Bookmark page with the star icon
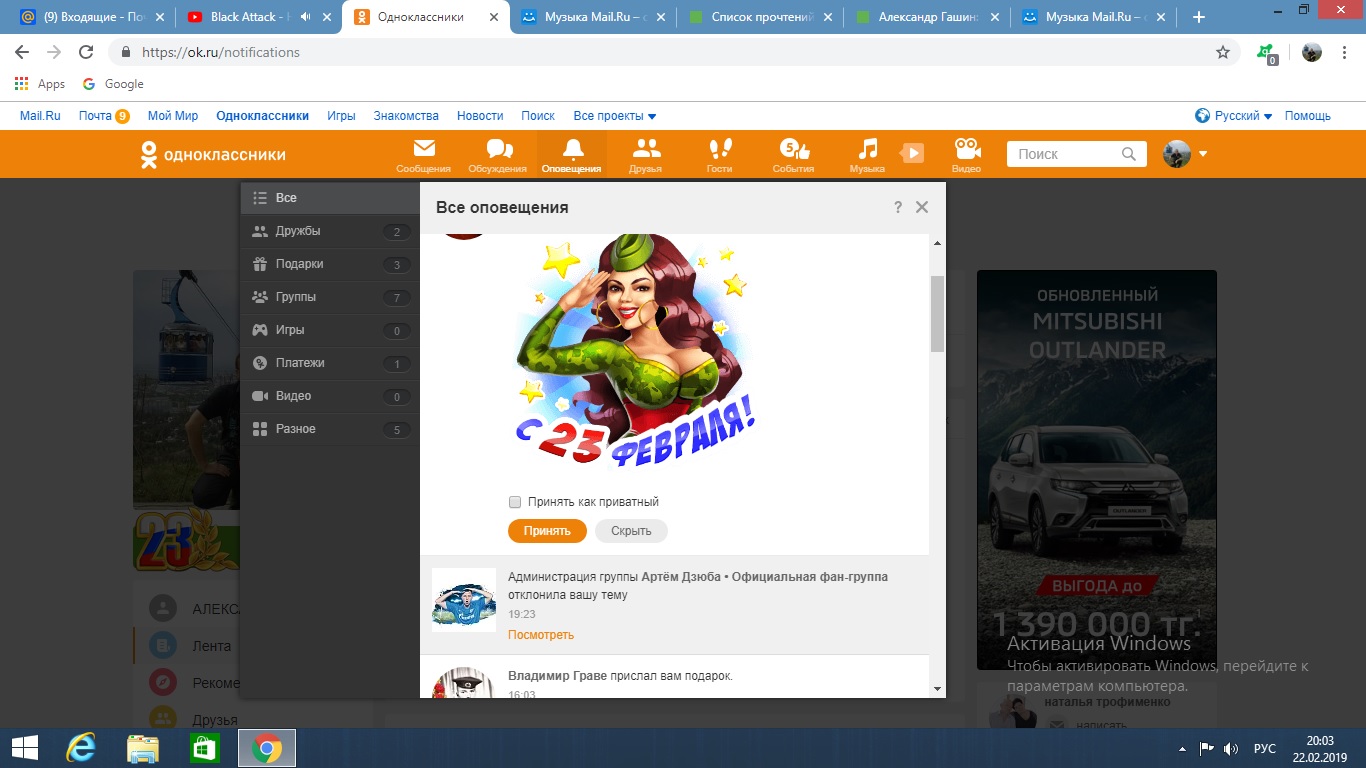This screenshot has height=768, width=1366. (1222, 52)
